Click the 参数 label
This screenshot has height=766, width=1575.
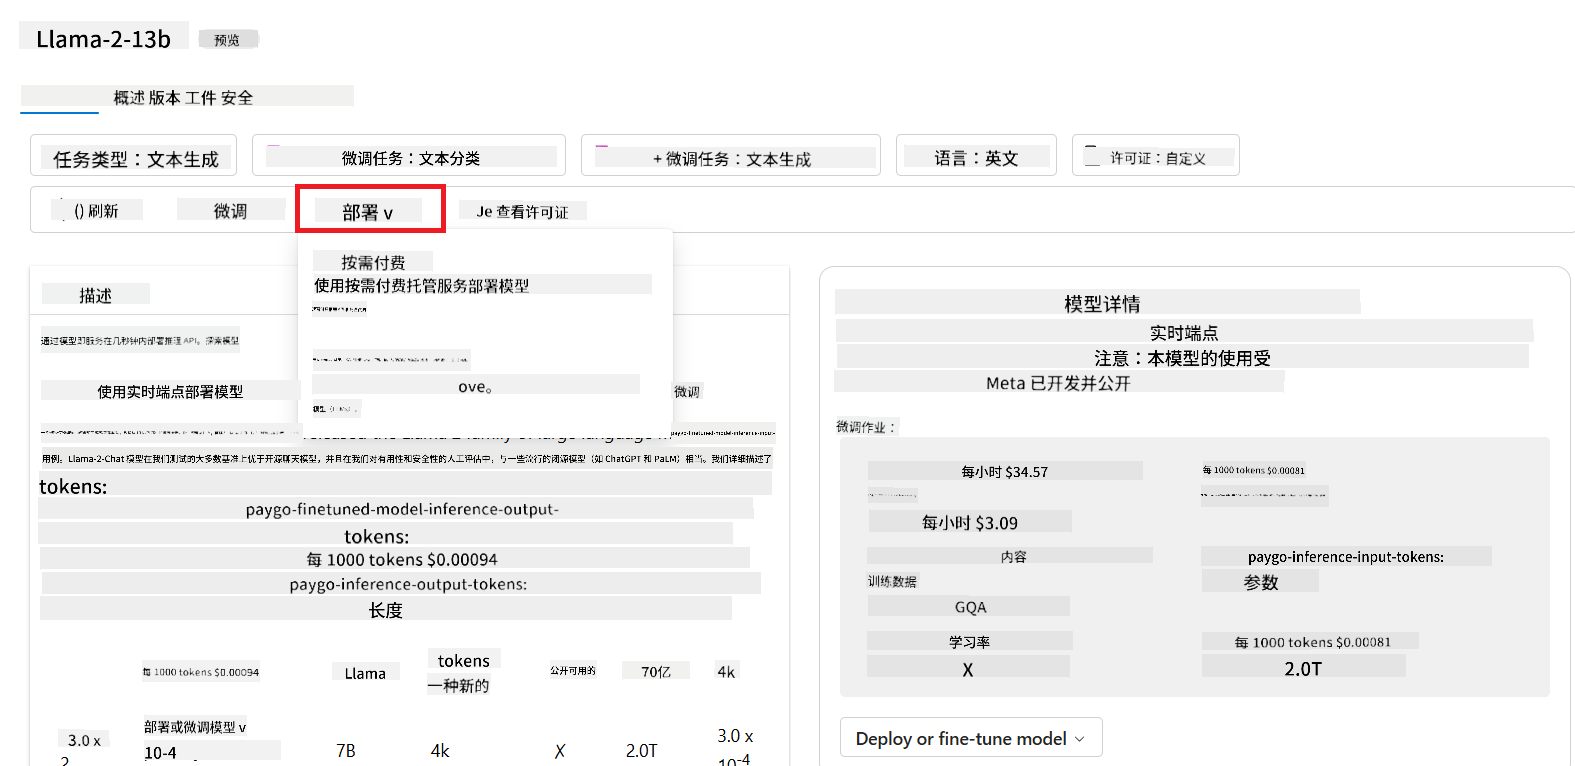(x=1261, y=582)
